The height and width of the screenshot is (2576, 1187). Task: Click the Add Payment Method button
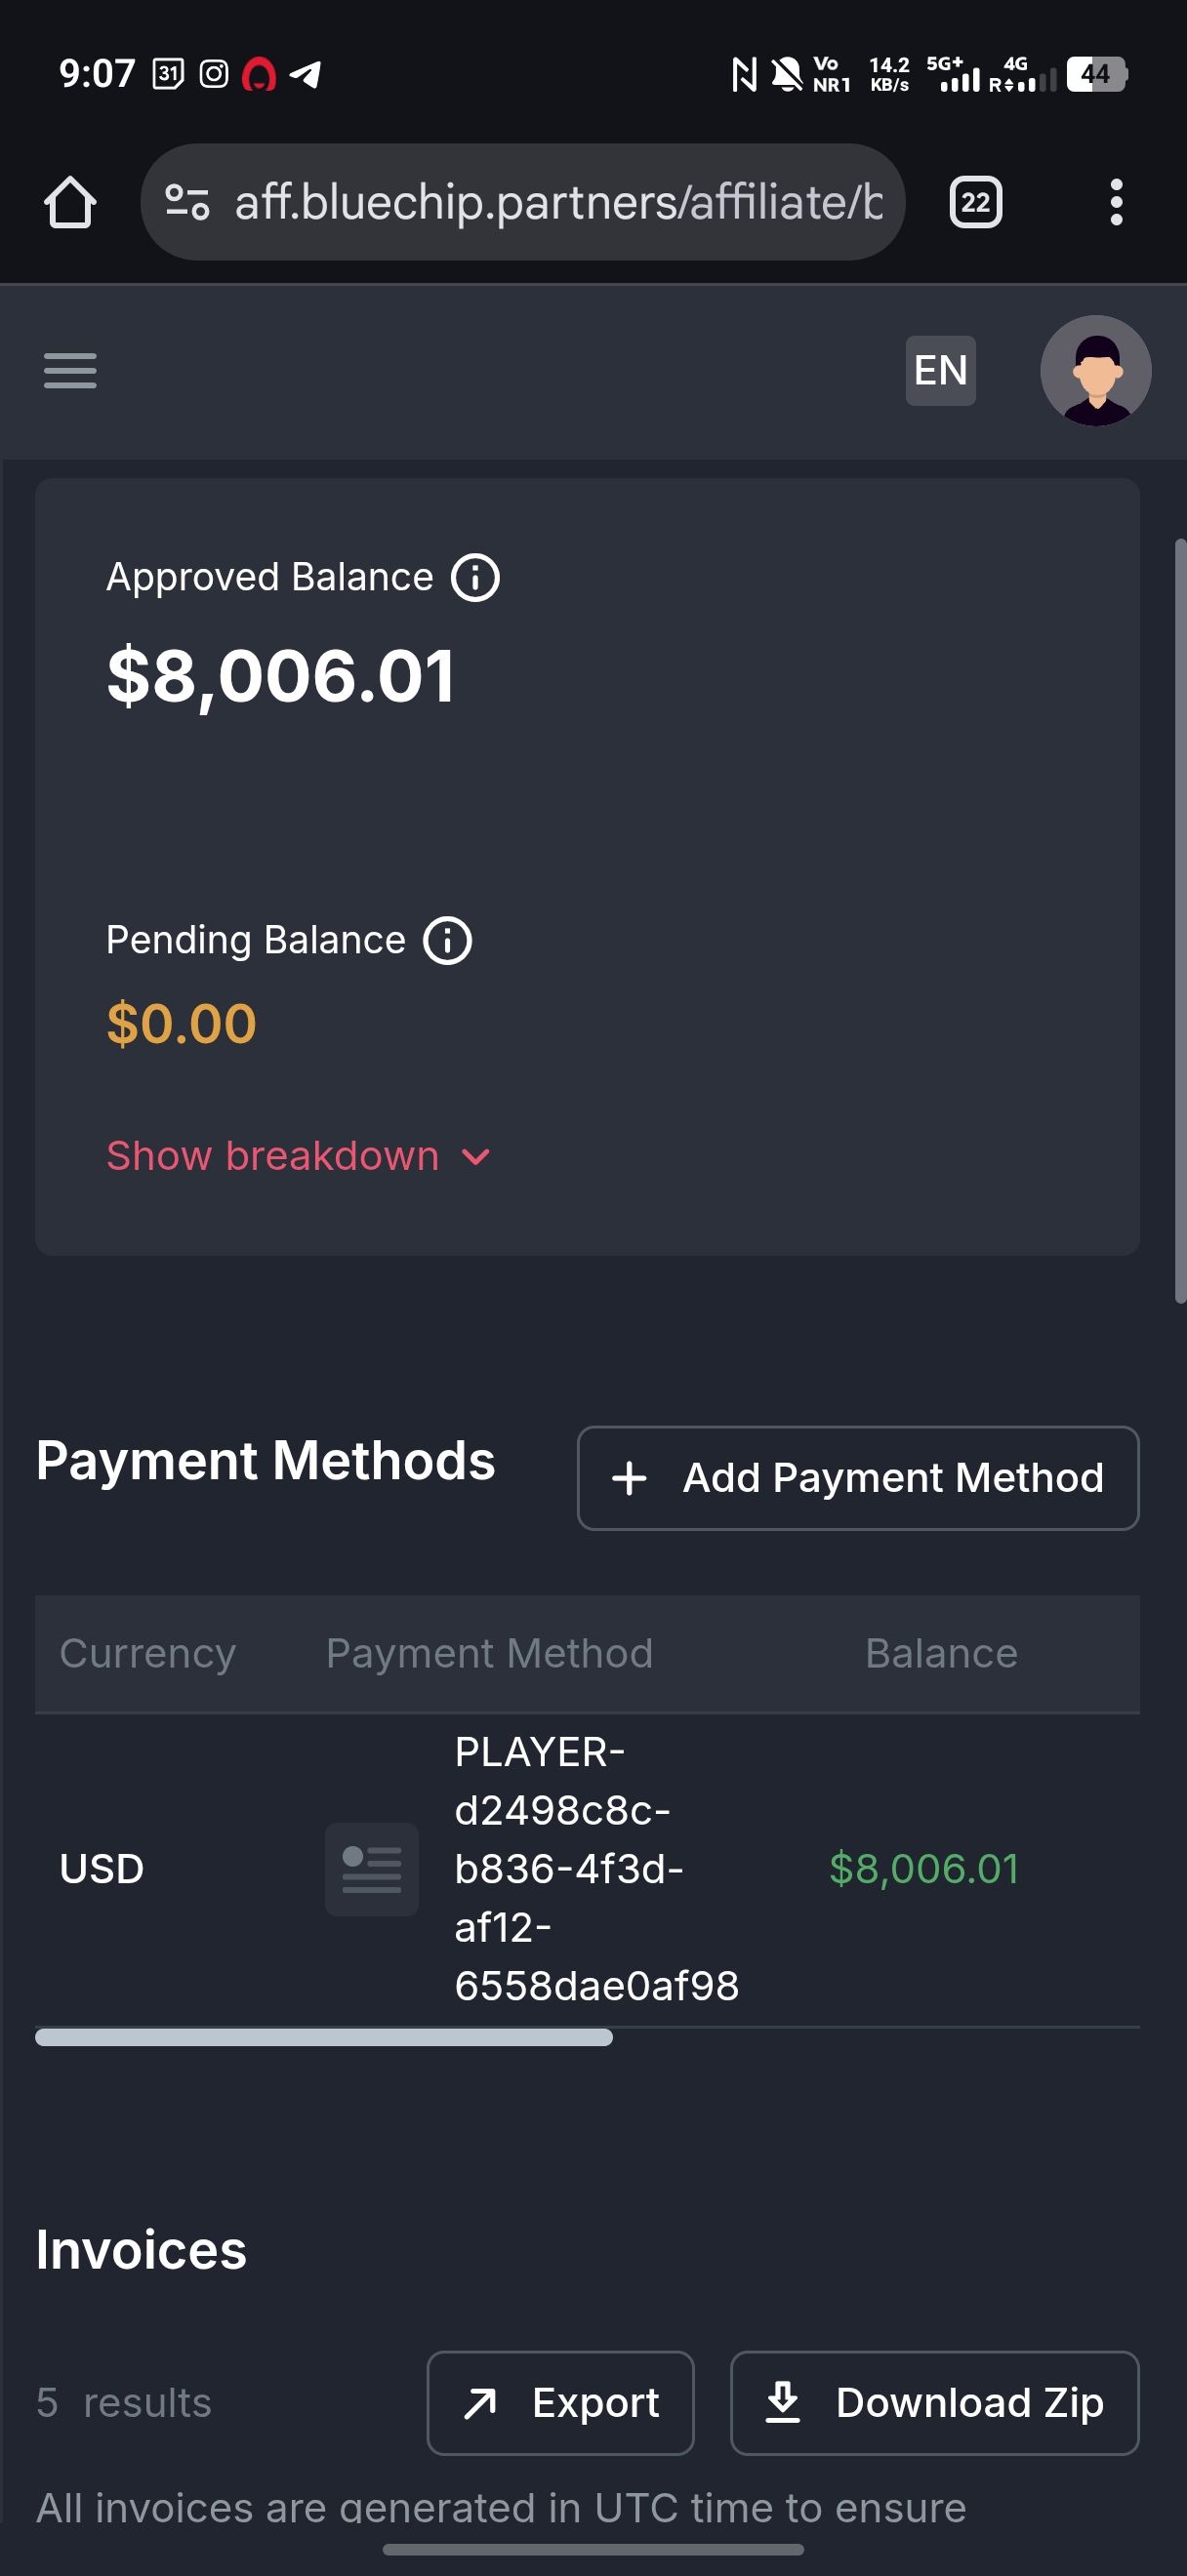tap(857, 1478)
